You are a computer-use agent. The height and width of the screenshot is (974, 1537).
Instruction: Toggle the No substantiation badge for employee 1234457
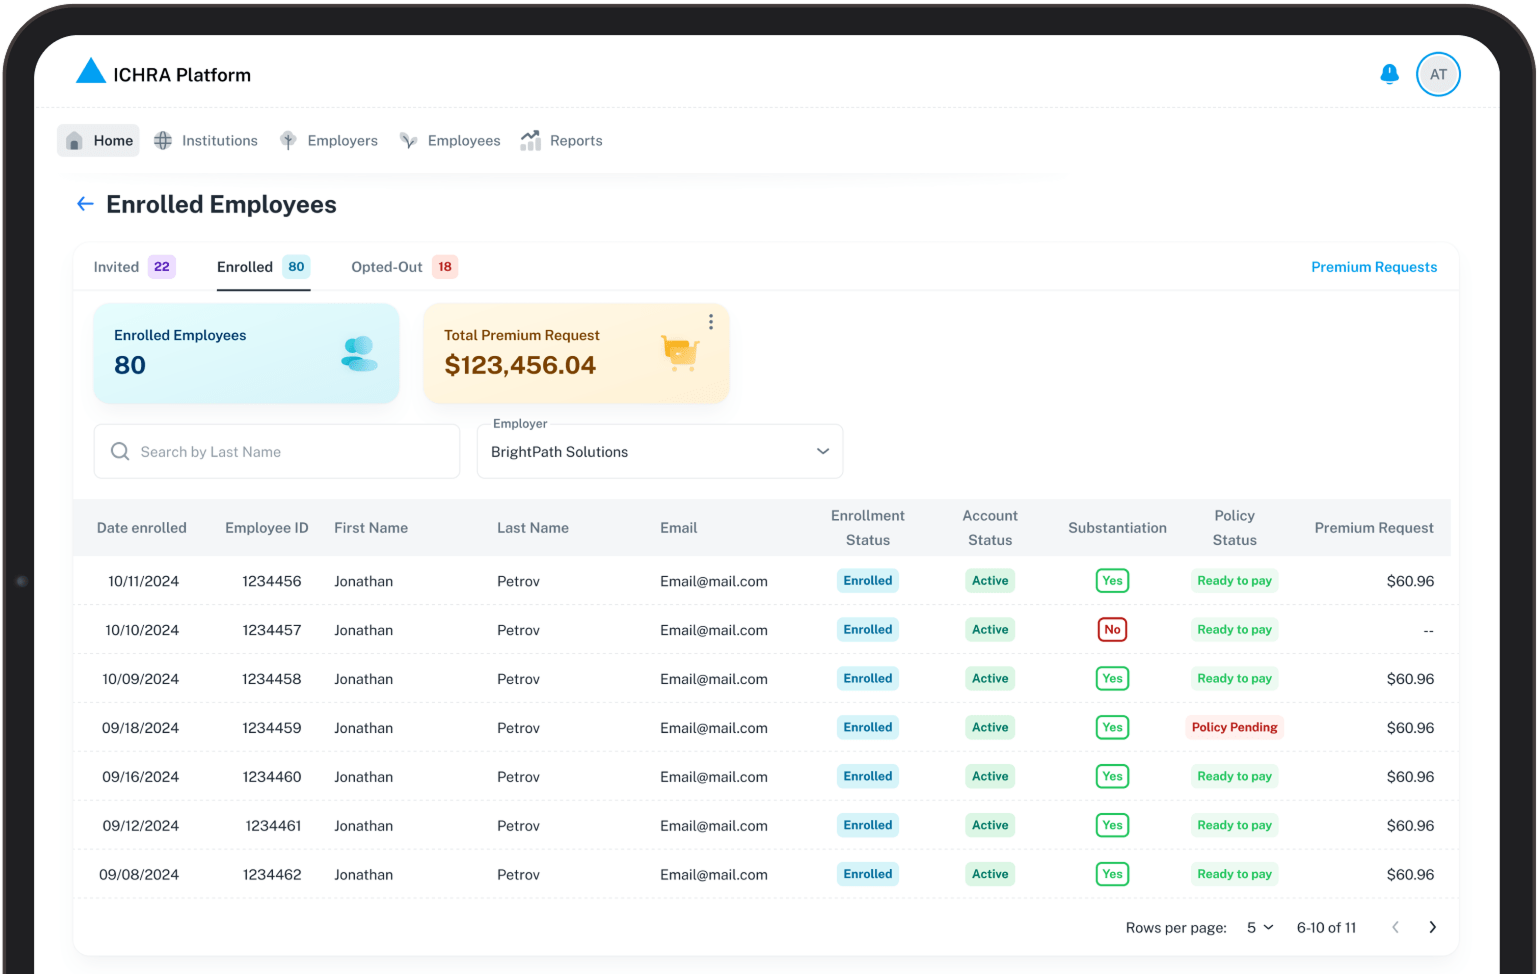(1112, 630)
